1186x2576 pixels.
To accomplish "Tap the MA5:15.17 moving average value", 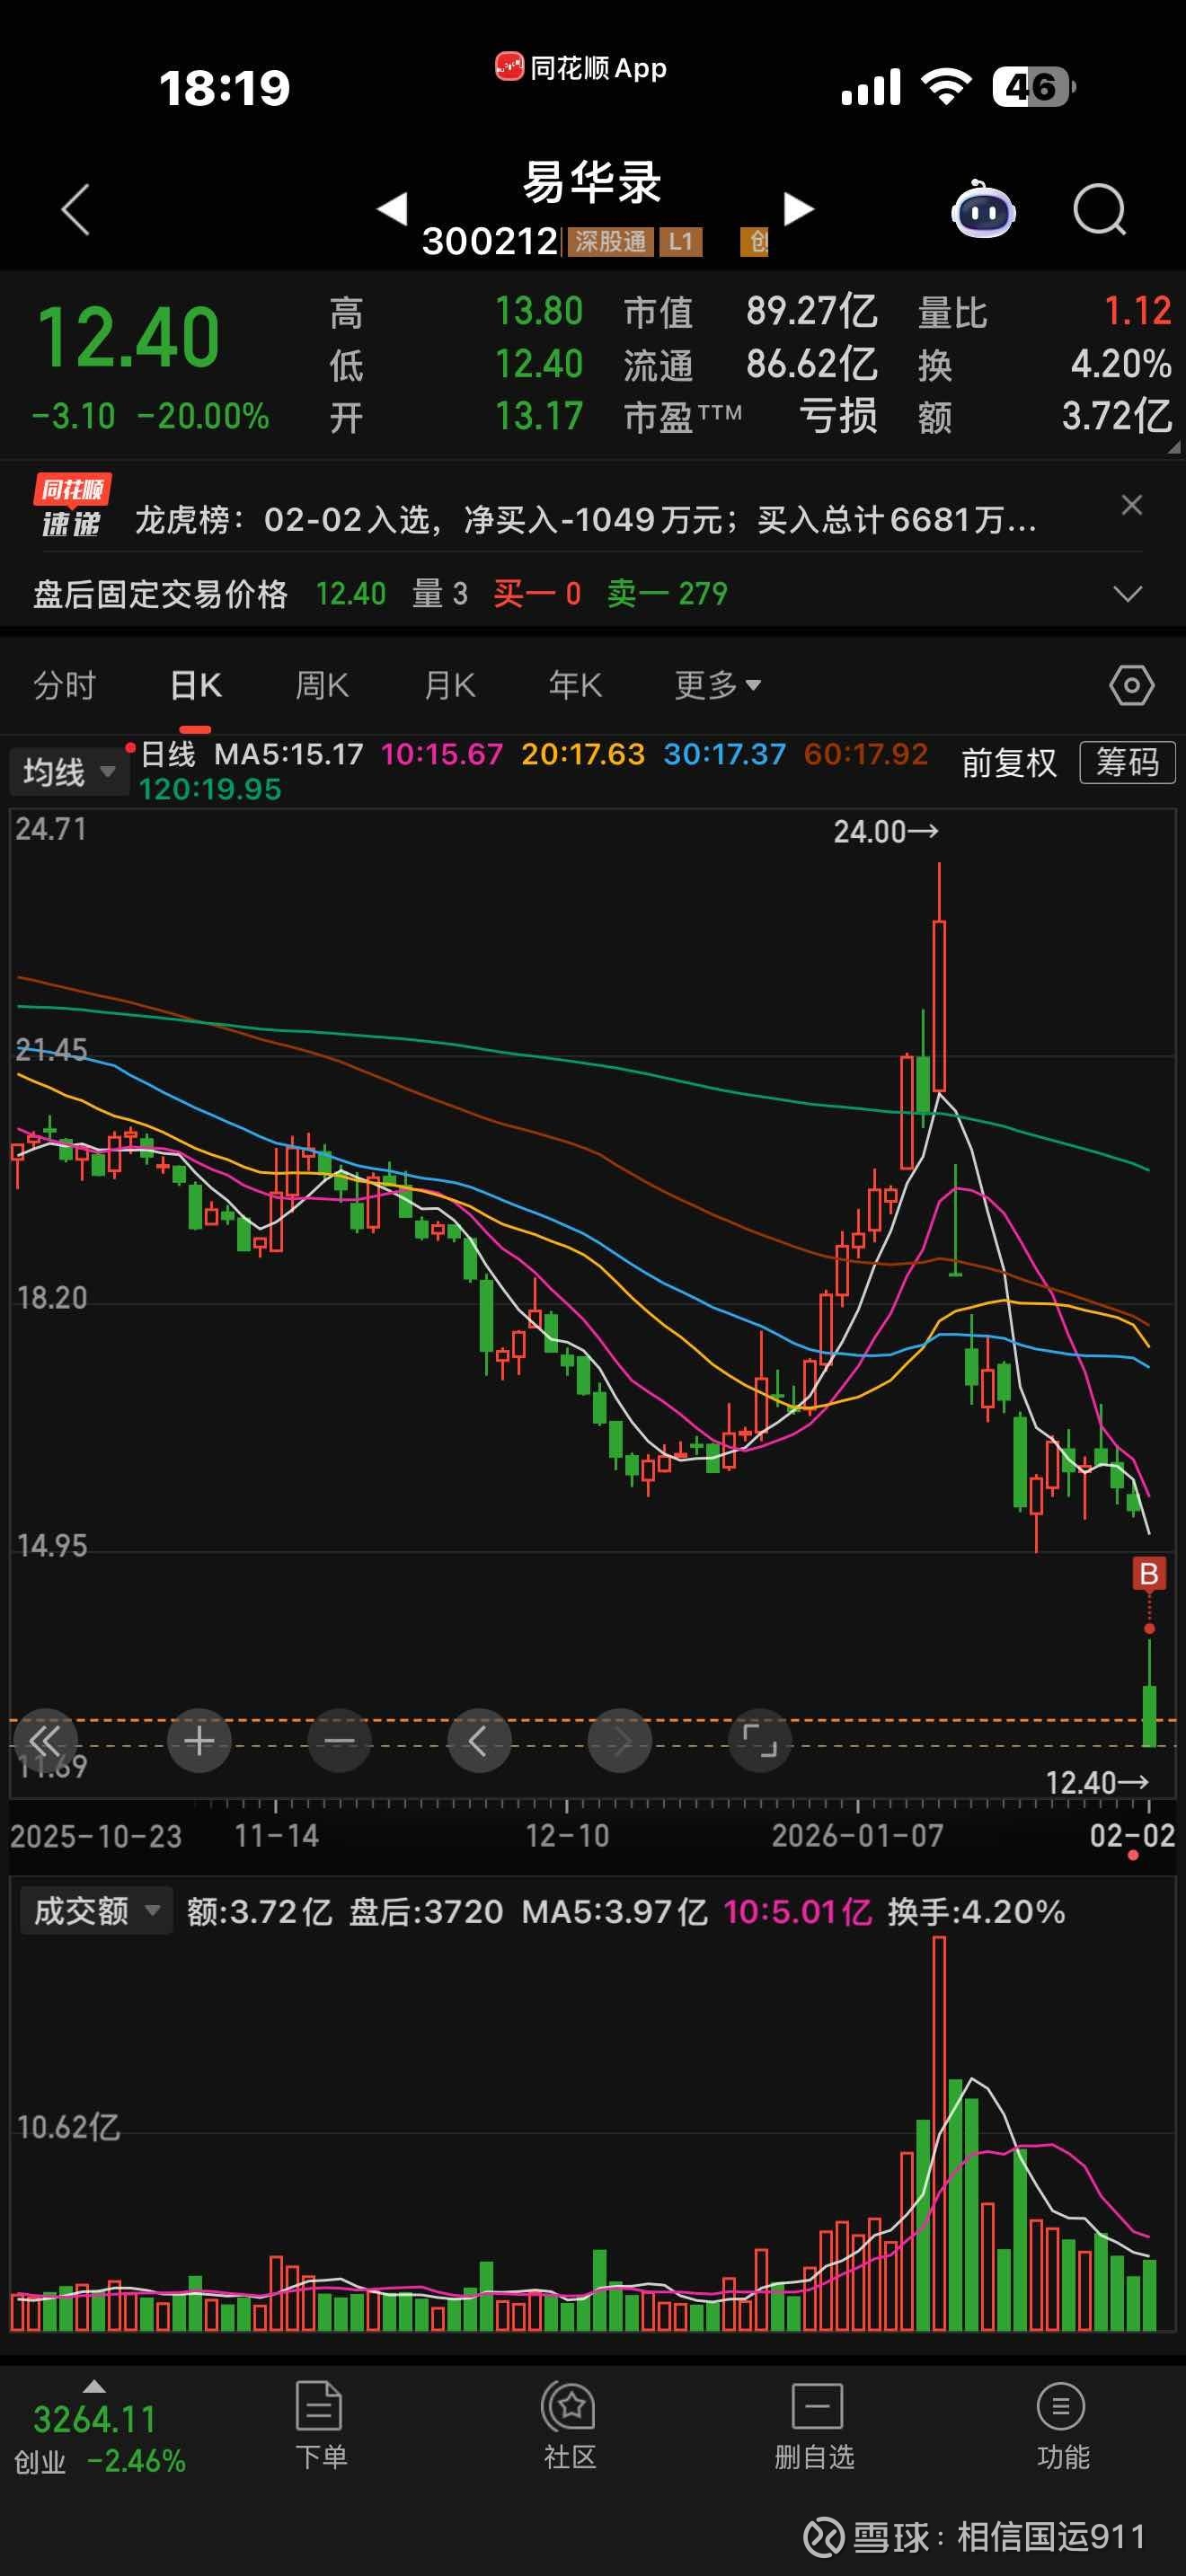I will tap(288, 754).
